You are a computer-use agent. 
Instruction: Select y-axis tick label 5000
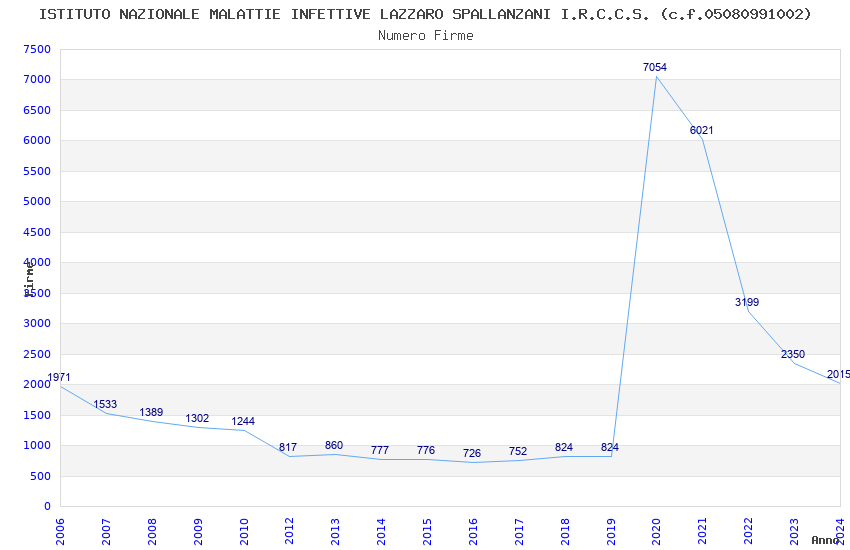(37, 202)
